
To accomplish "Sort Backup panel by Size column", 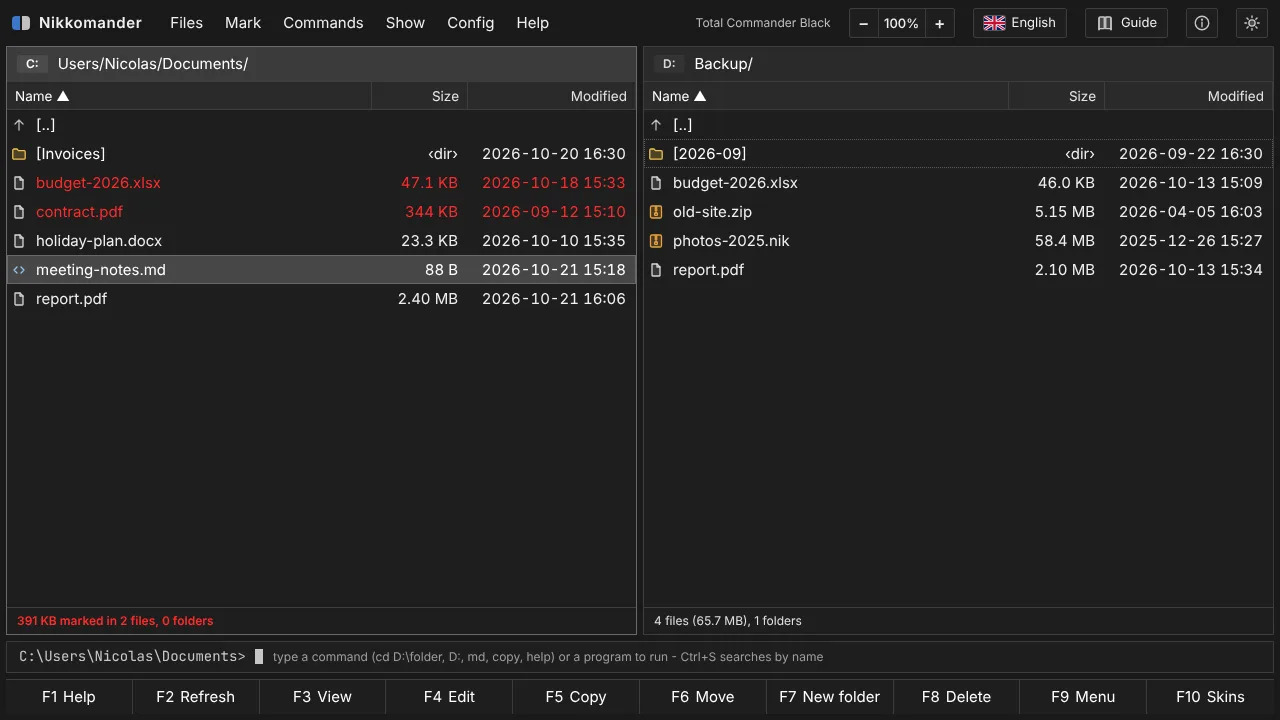I will pyautogui.click(x=1056, y=96).
